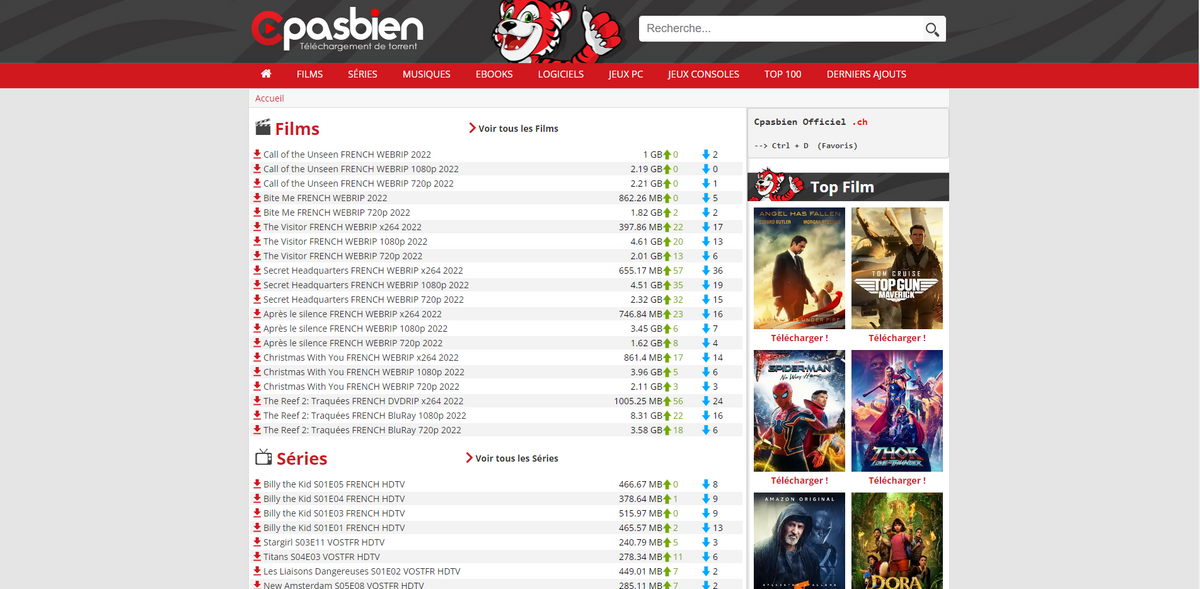Click Télécharger under Top Gun Maverick poster

[897, 338]
